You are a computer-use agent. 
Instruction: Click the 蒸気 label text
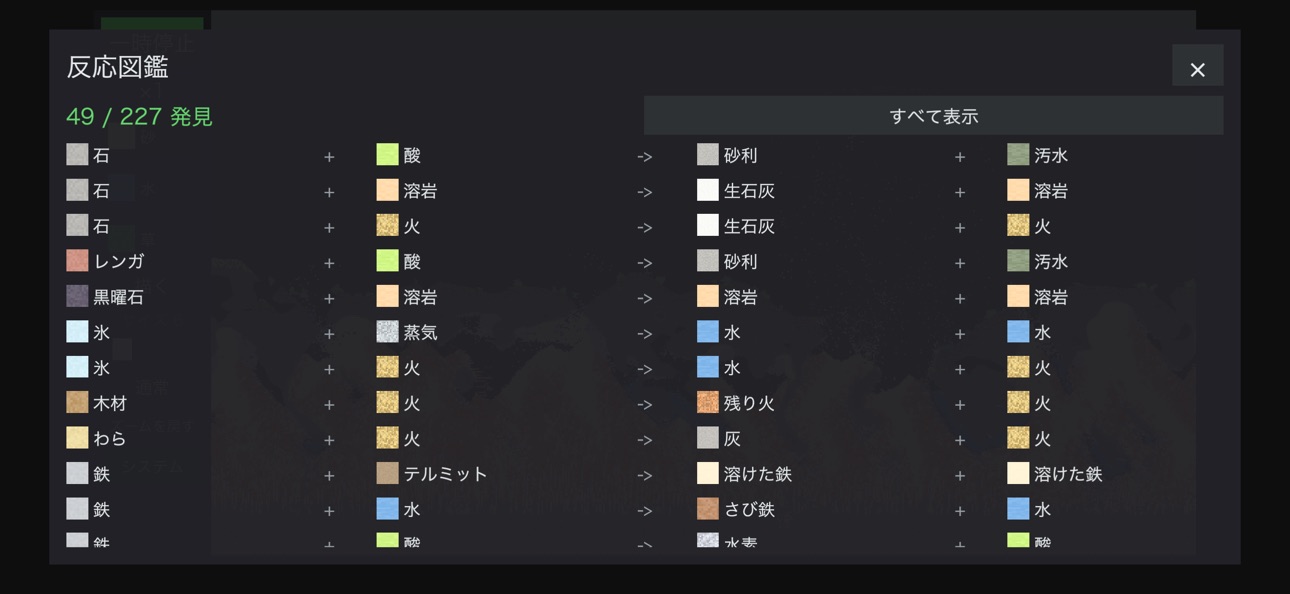click(420, 332)
